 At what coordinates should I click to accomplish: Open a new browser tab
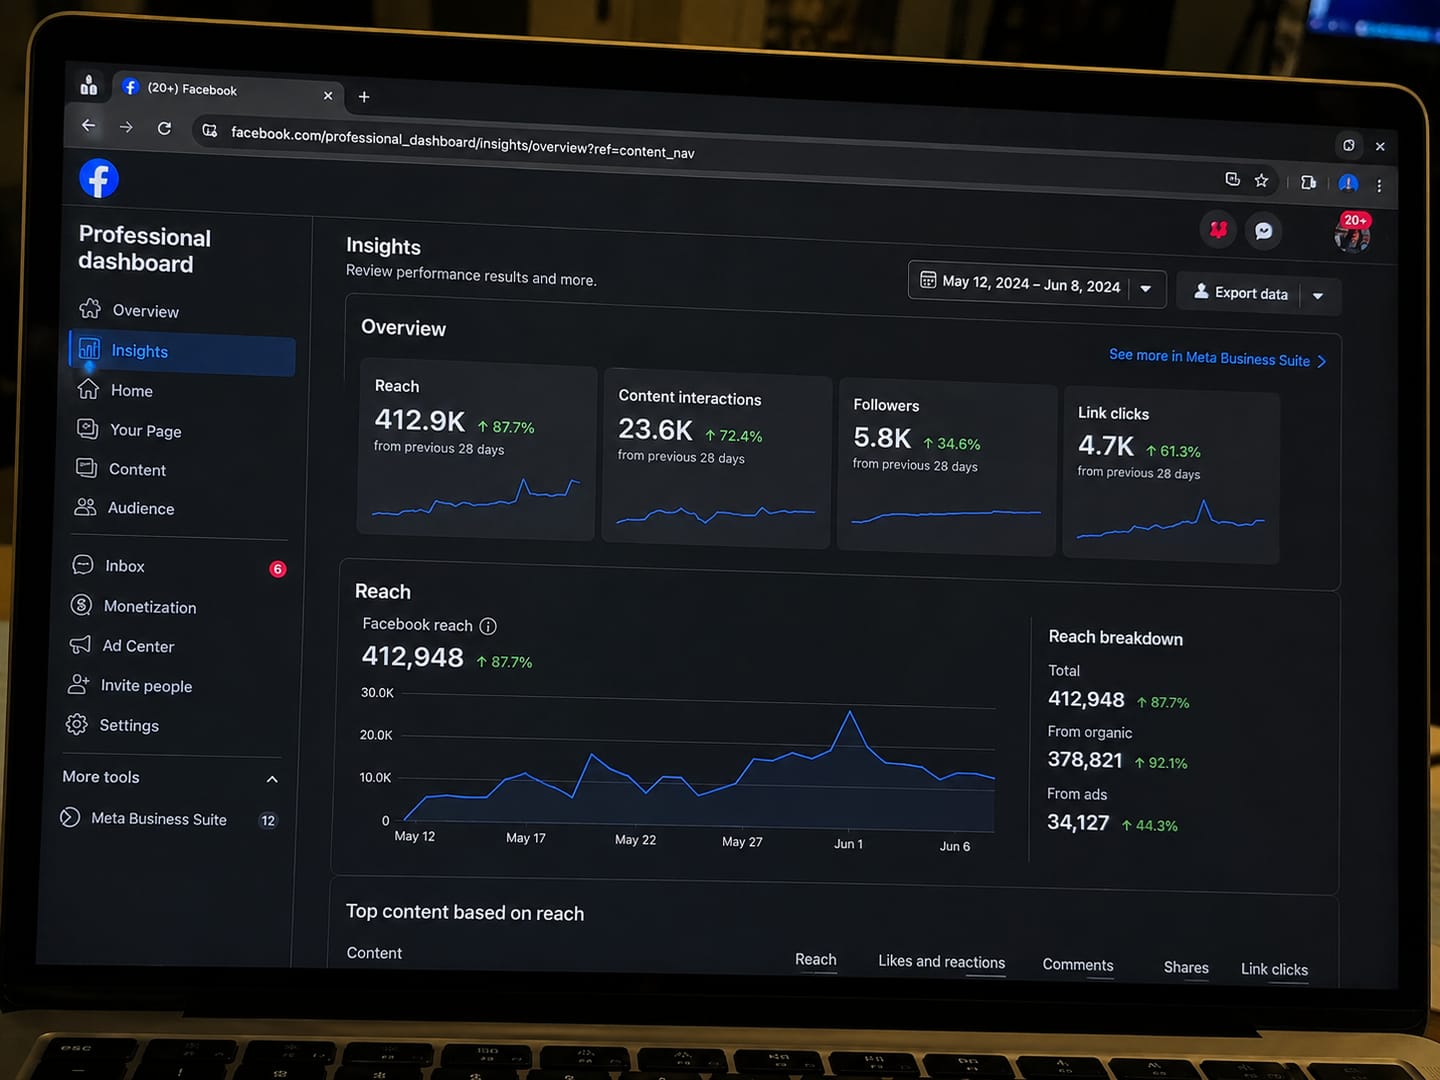pyautogui.click(x=364, y=97)
